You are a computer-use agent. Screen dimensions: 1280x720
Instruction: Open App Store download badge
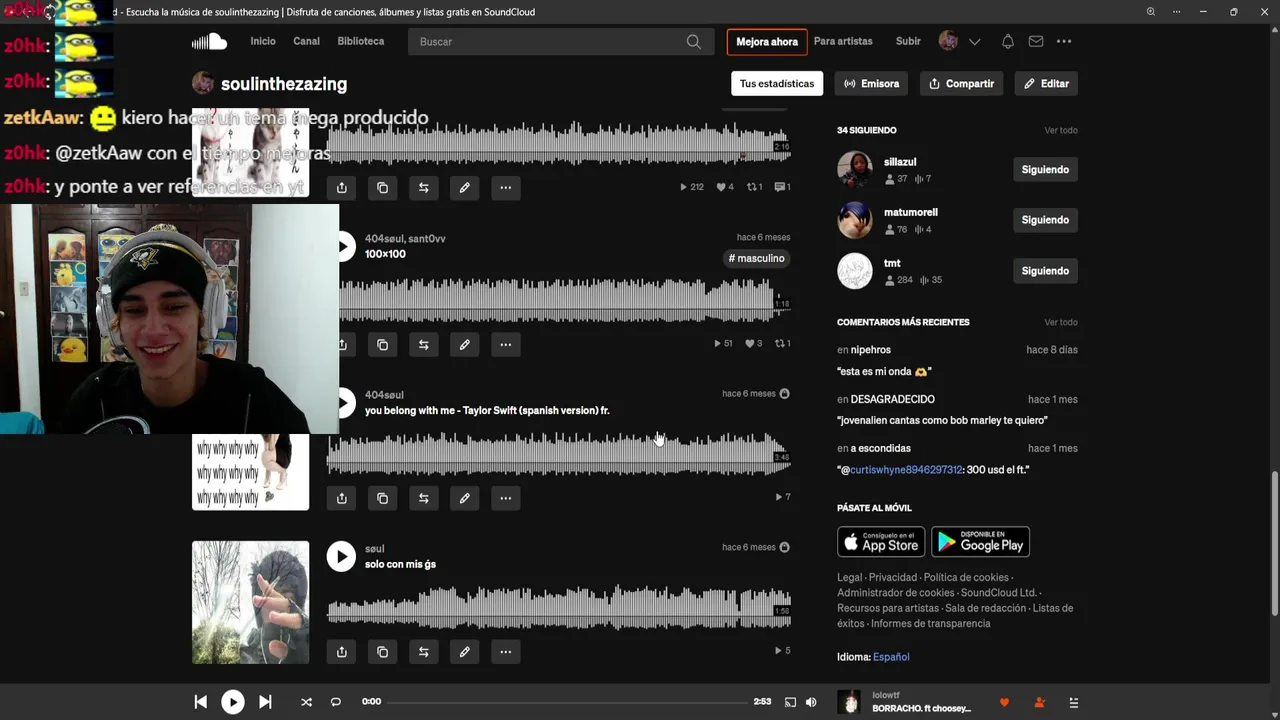881,542
